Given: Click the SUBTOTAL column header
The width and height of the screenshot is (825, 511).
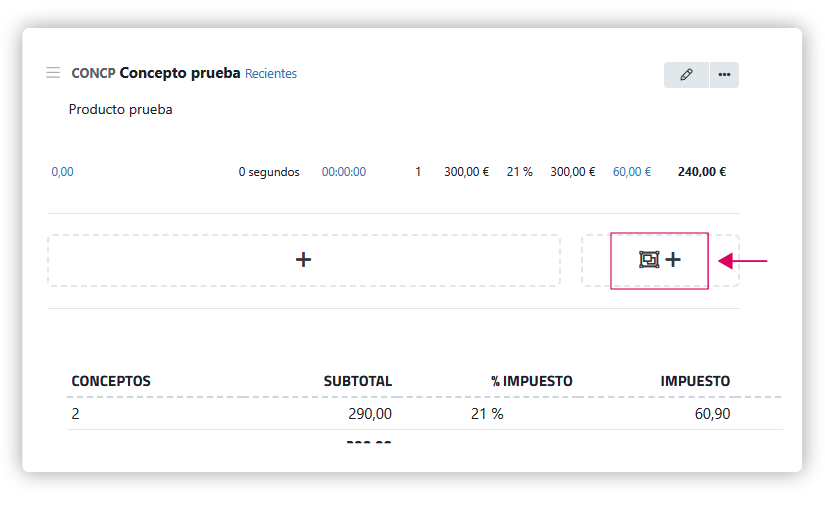Looking at the screenshot, I should [x=358, y=381].
